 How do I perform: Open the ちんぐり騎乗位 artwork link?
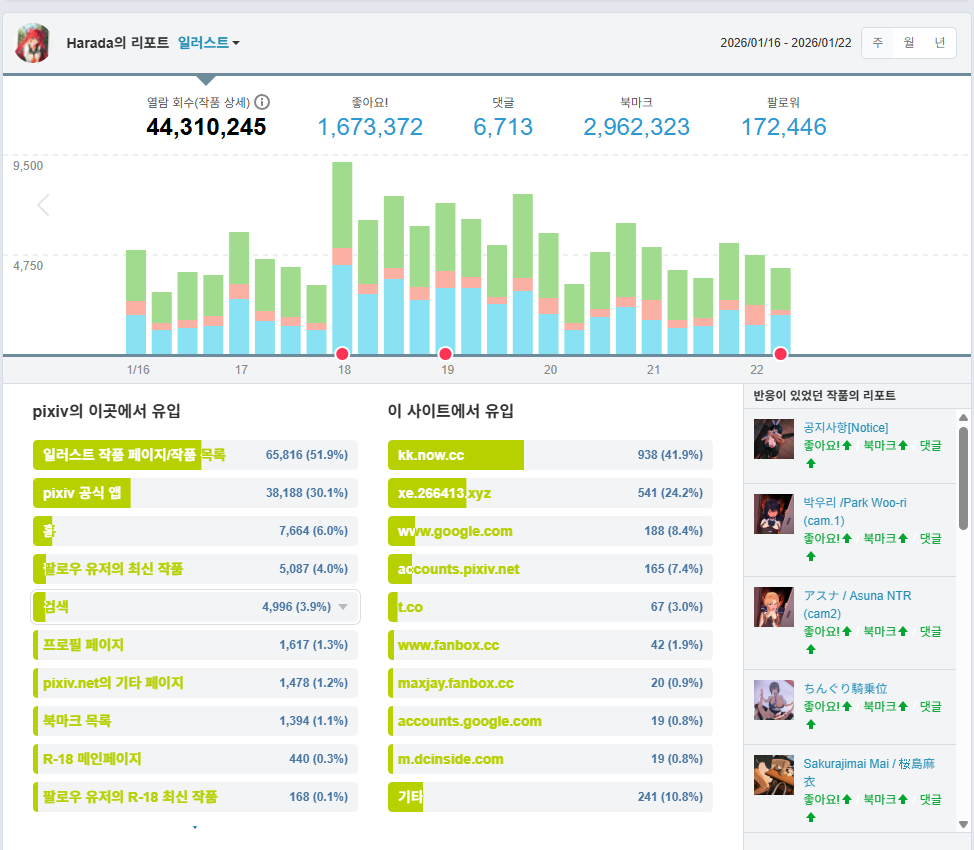[845, 688]
